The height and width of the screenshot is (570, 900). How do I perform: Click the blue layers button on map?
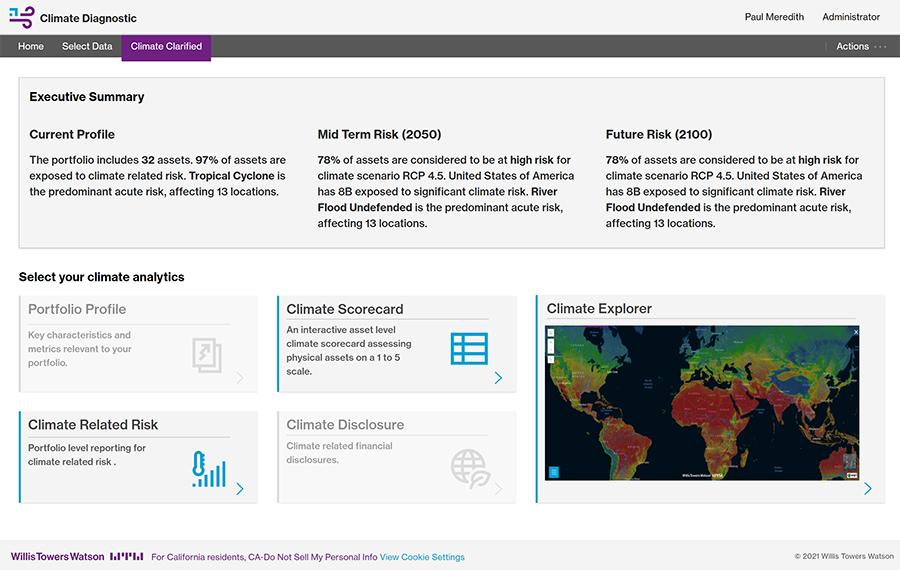(553, 472)
